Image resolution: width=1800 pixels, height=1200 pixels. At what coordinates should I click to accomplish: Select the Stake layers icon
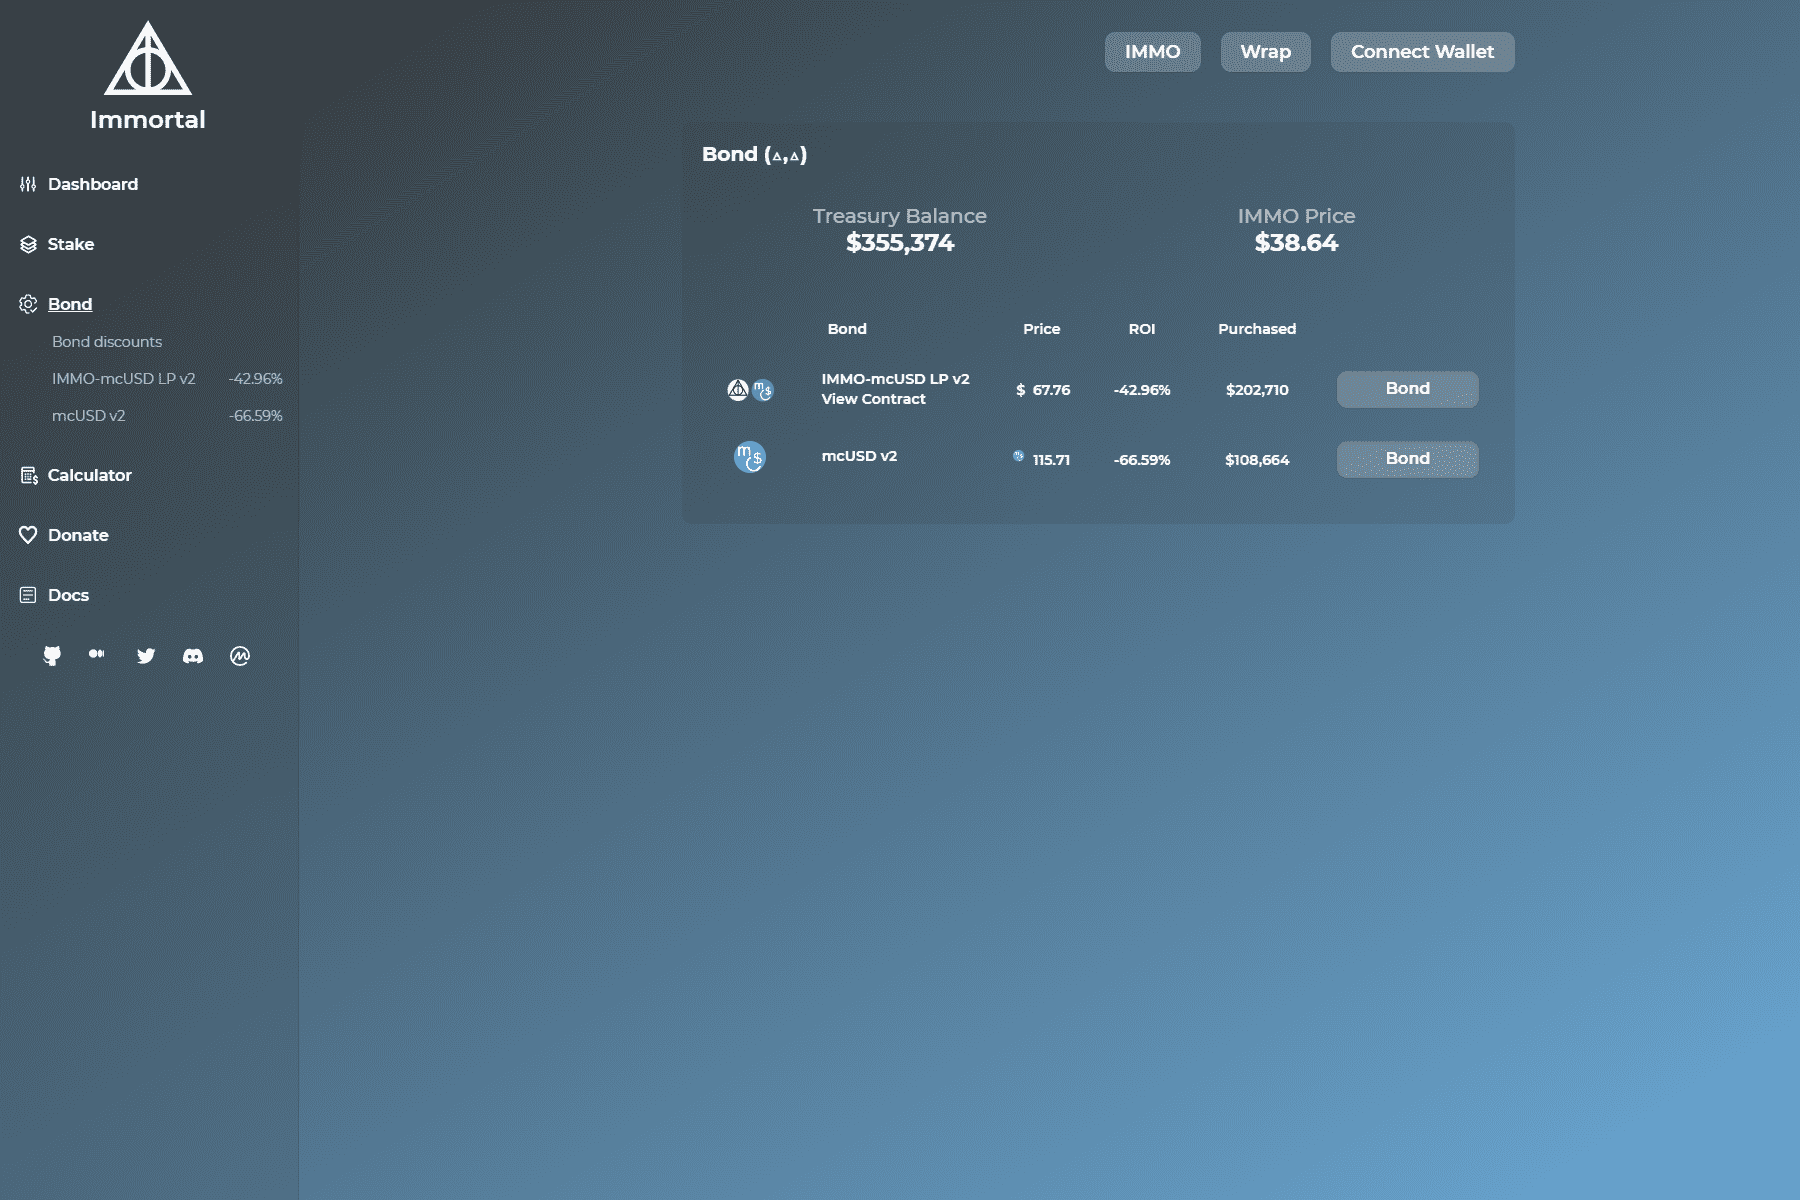coord(27,244)
